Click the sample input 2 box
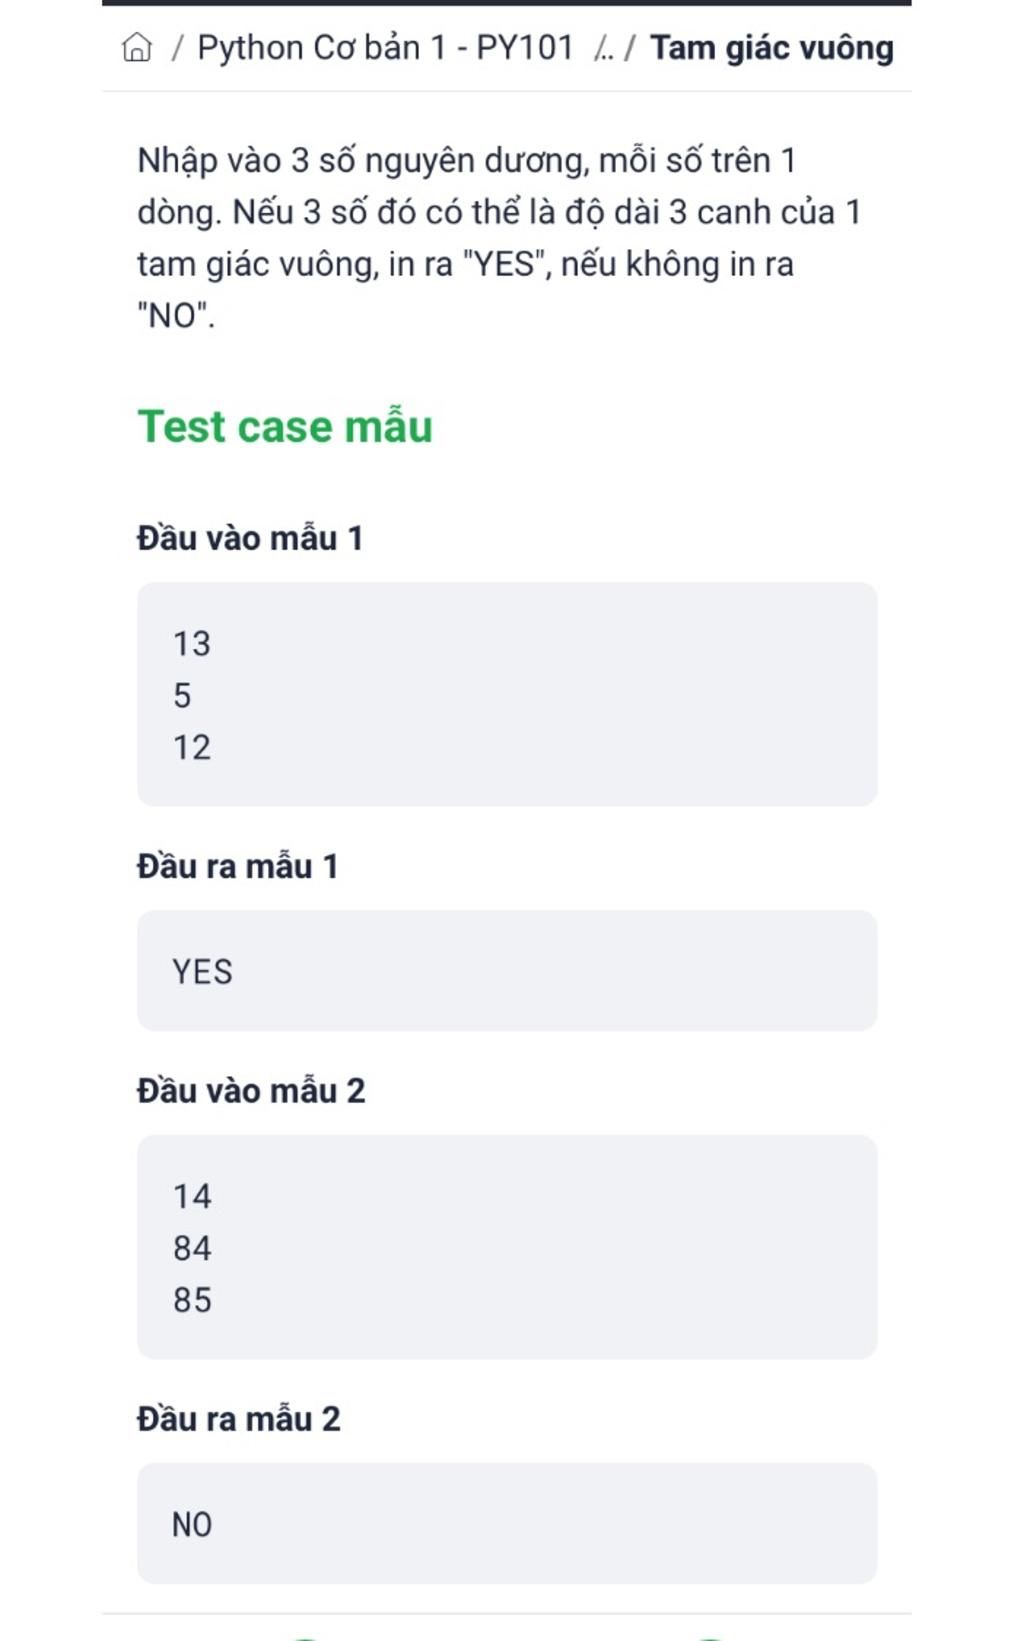1024x1641 pixels. pos(507,1247)
